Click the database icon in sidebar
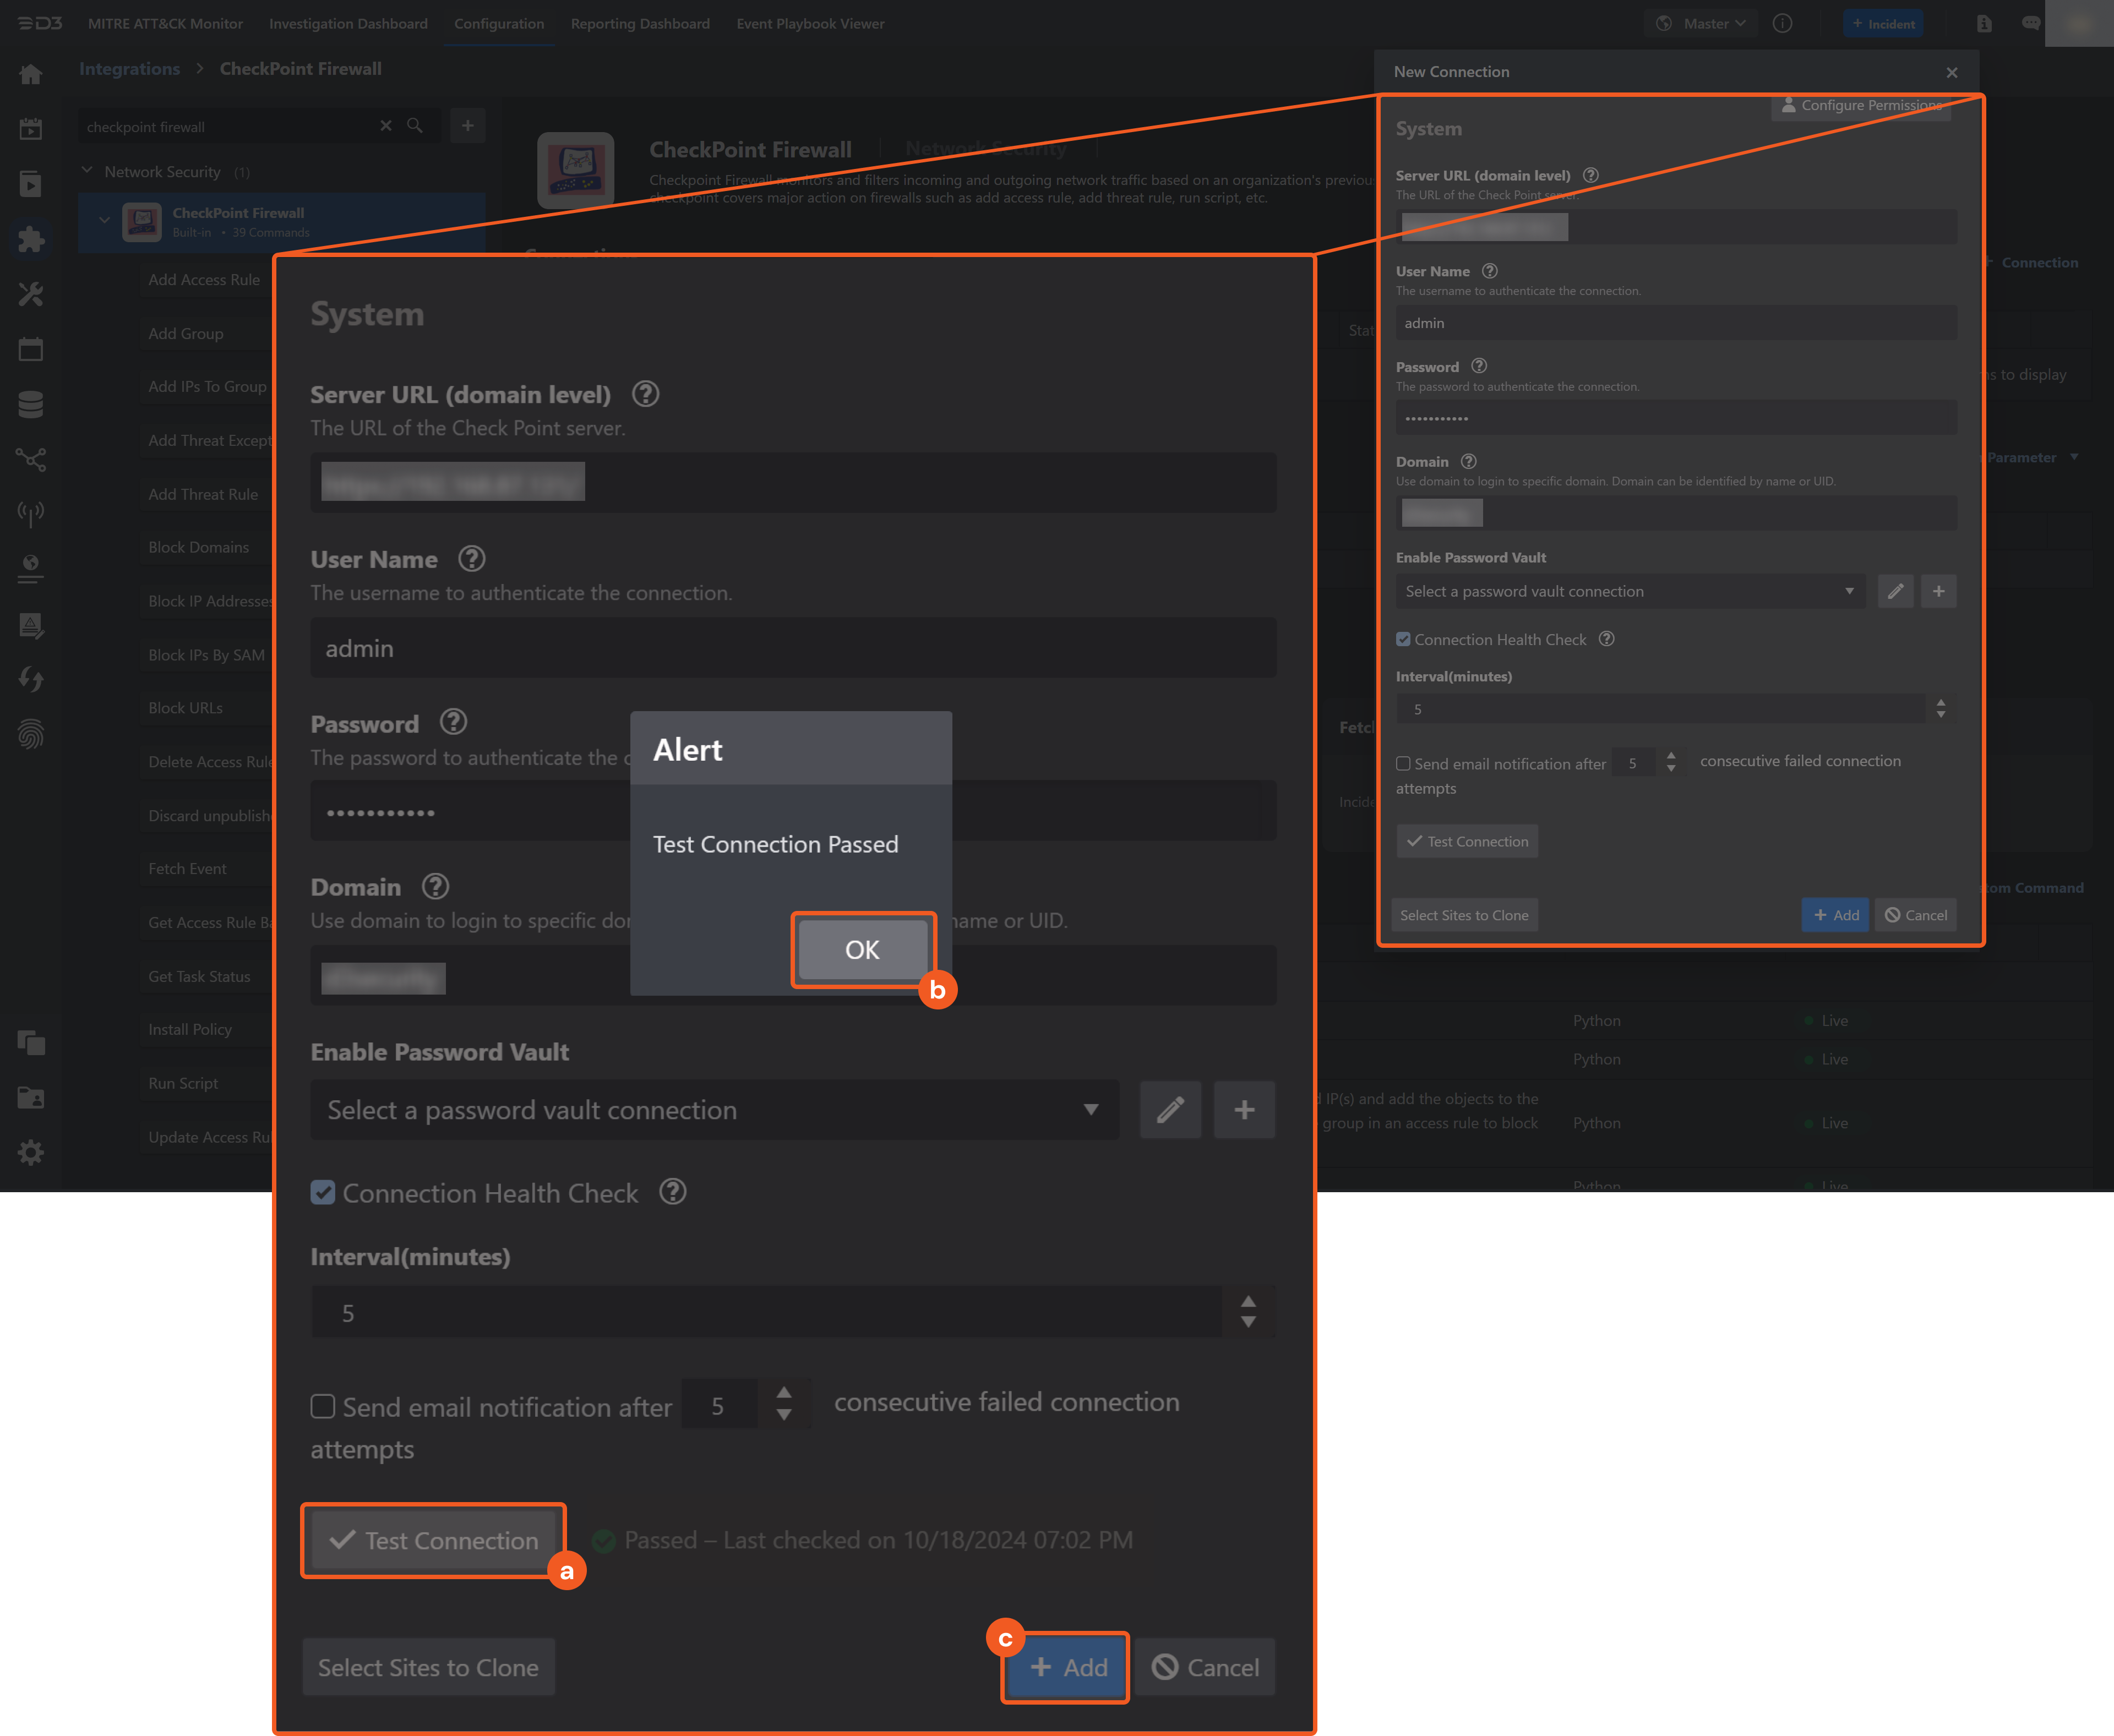 32,404
